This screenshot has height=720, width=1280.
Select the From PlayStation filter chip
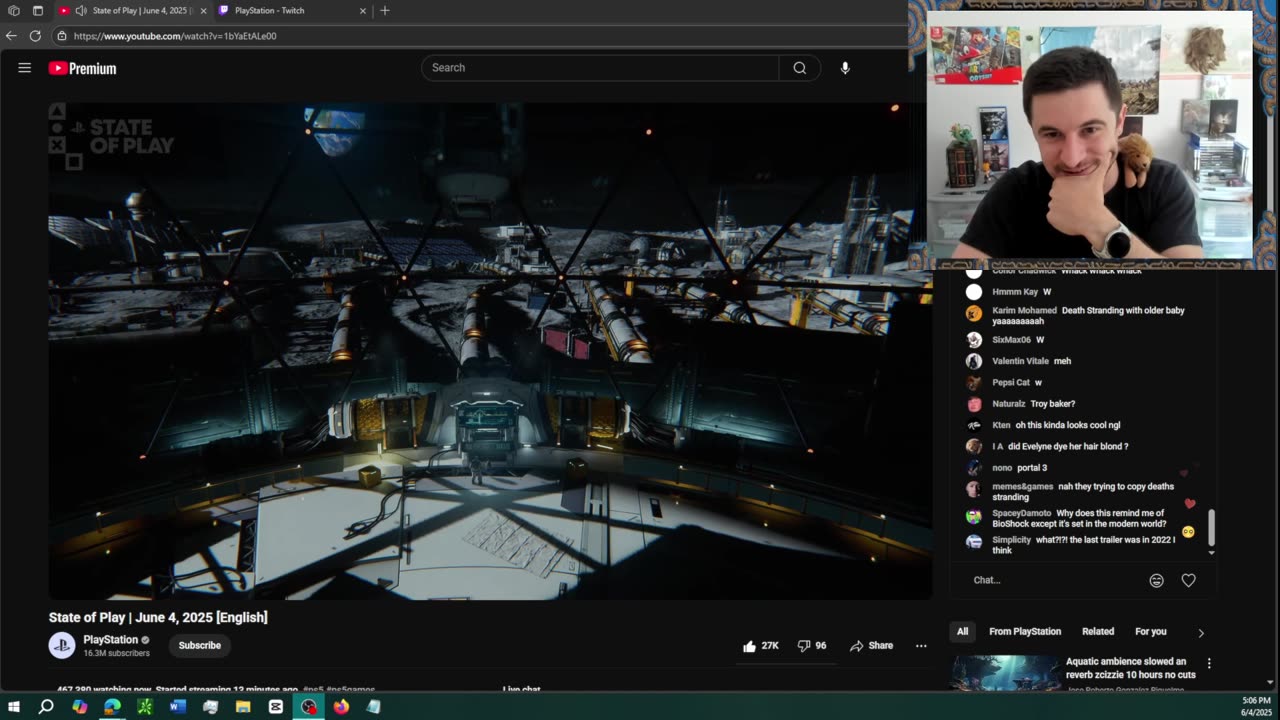1024,632
